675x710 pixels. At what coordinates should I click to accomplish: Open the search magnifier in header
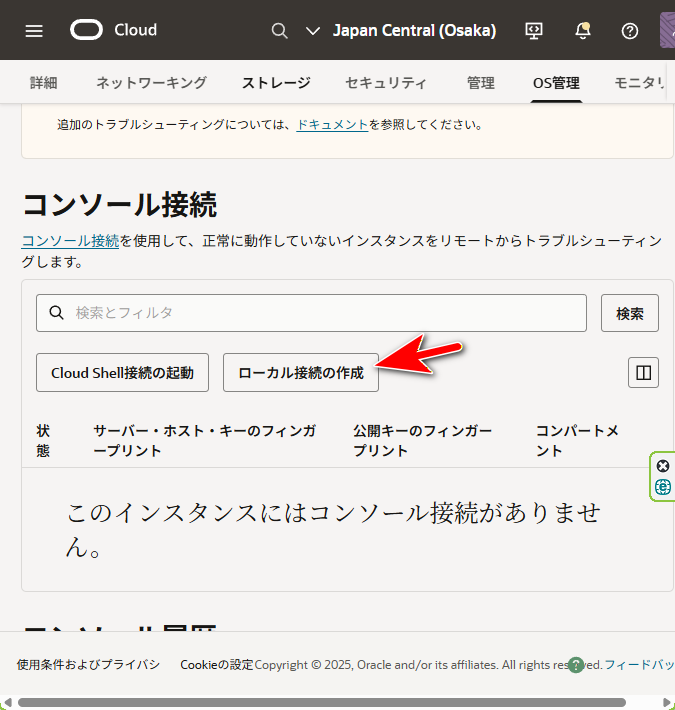(280, 30)
